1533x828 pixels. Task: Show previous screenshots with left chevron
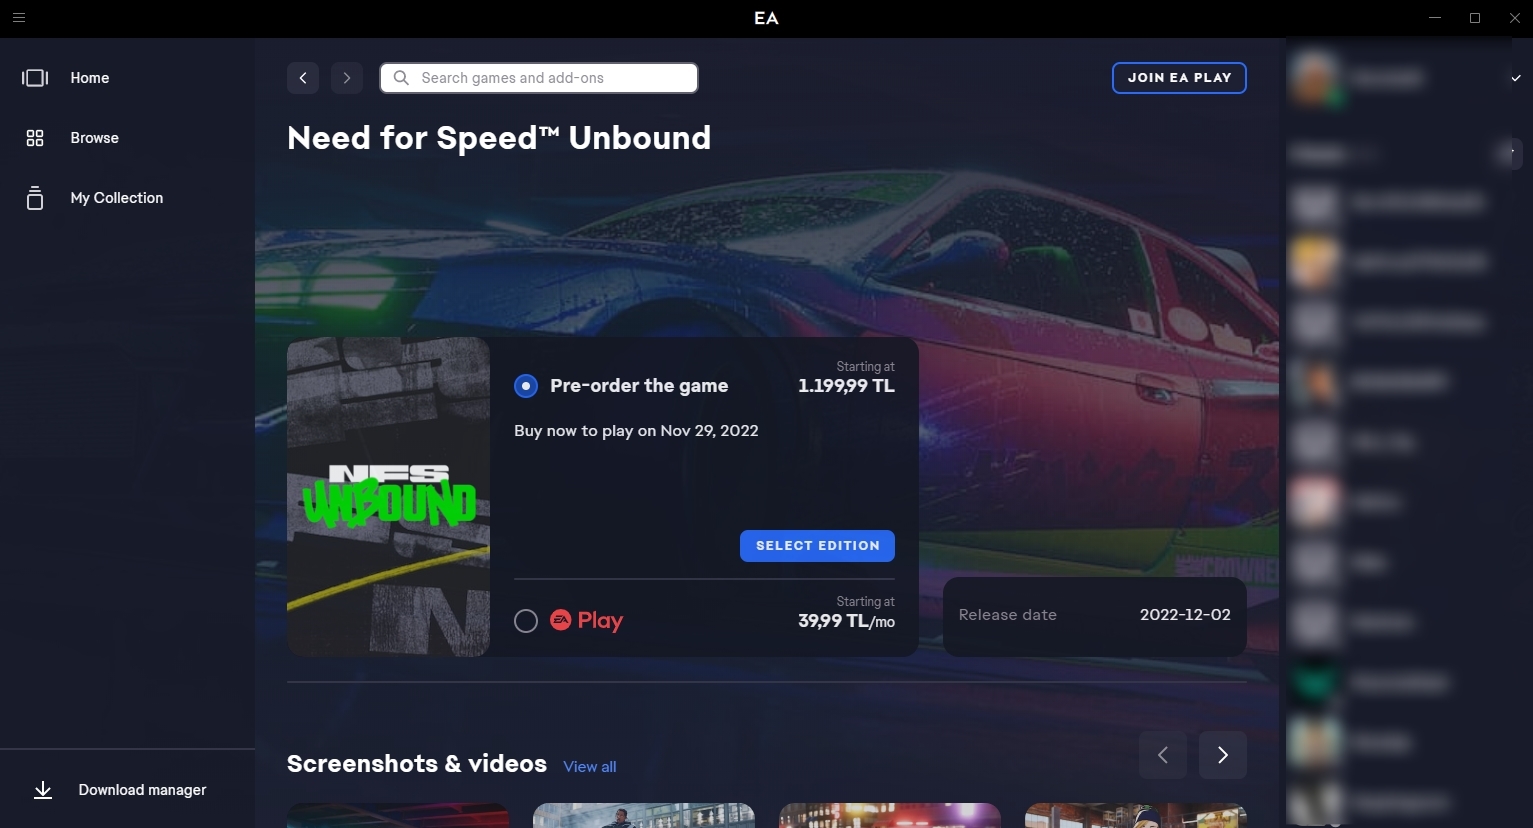pos(1163,755)
